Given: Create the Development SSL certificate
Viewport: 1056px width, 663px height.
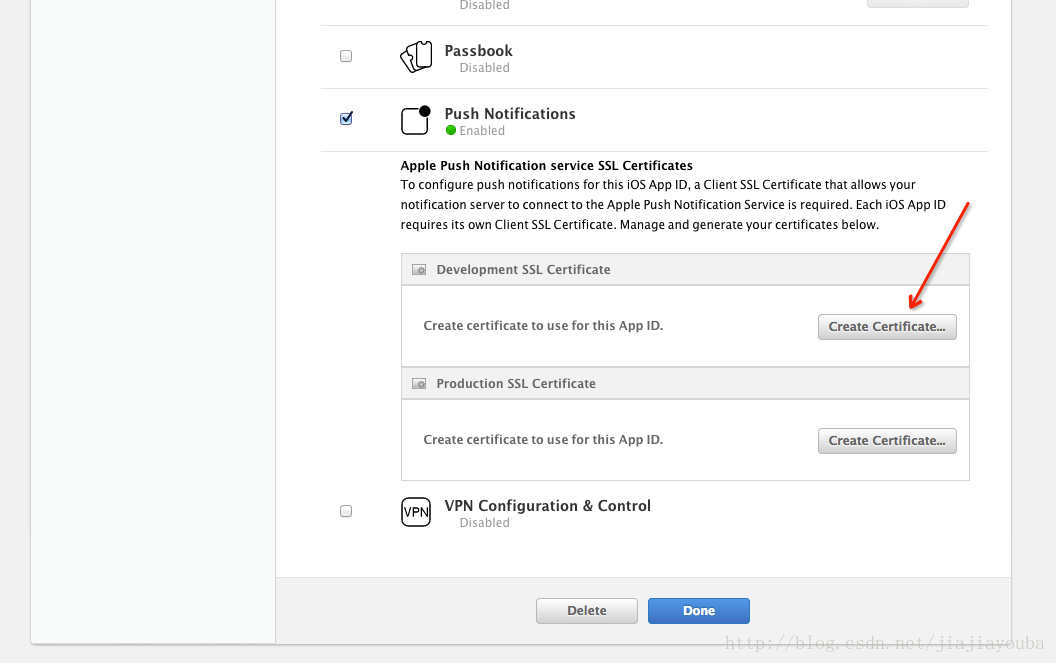Looking at the screenshot, I should 887,327.
